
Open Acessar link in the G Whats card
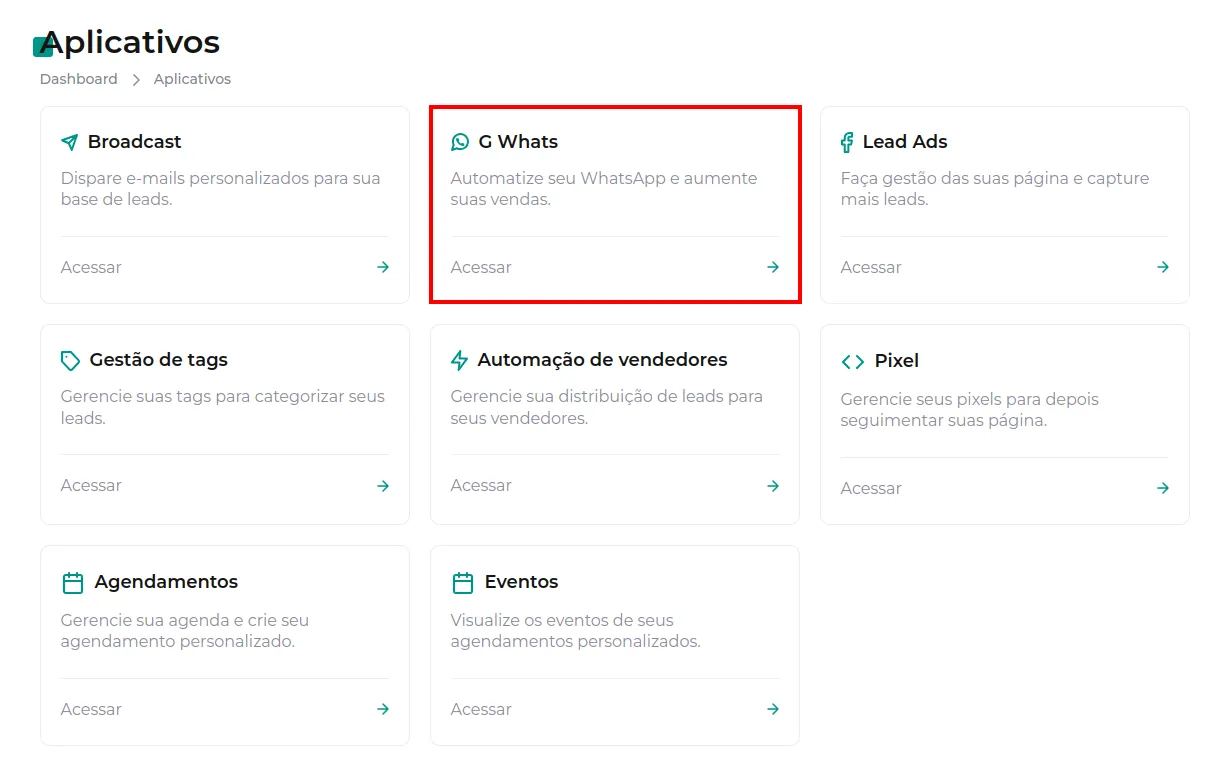(x=481, y=267)
